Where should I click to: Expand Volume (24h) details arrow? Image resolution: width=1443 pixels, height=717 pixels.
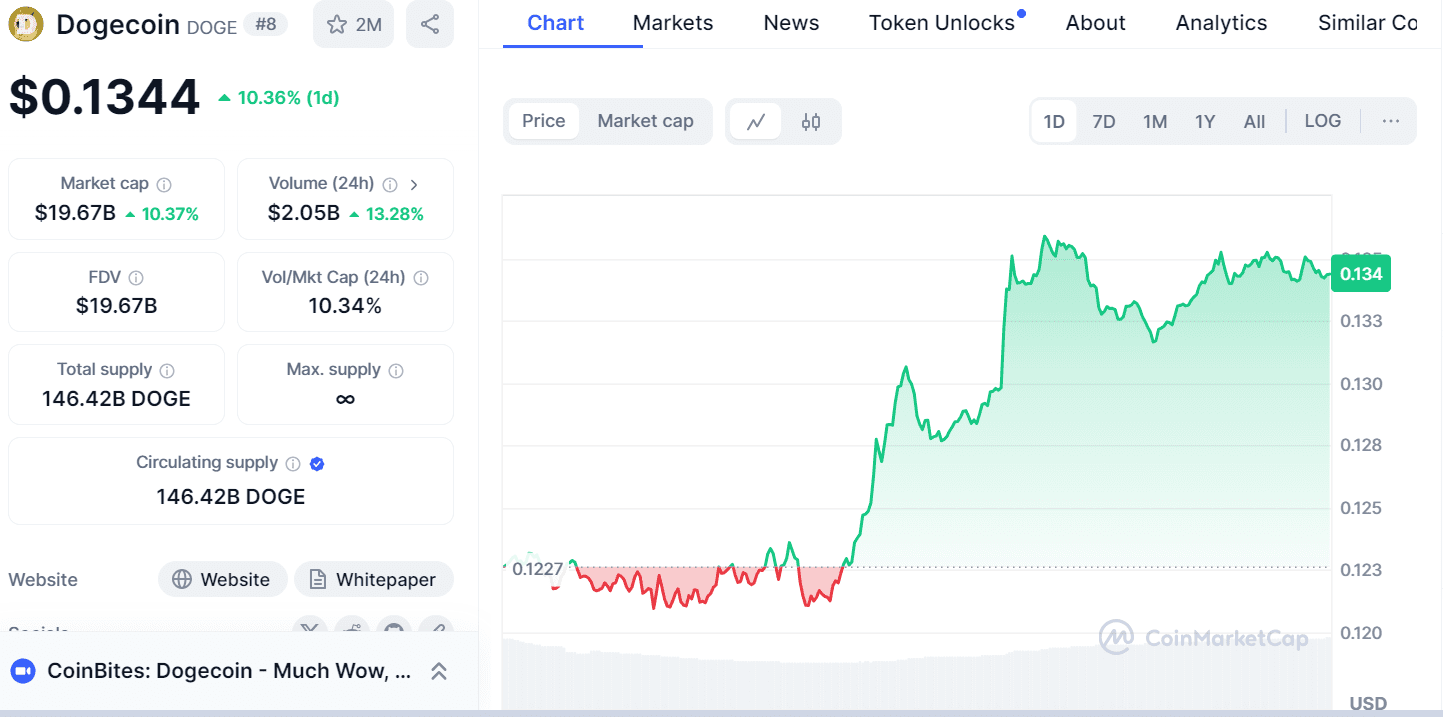tap(414, 184)
